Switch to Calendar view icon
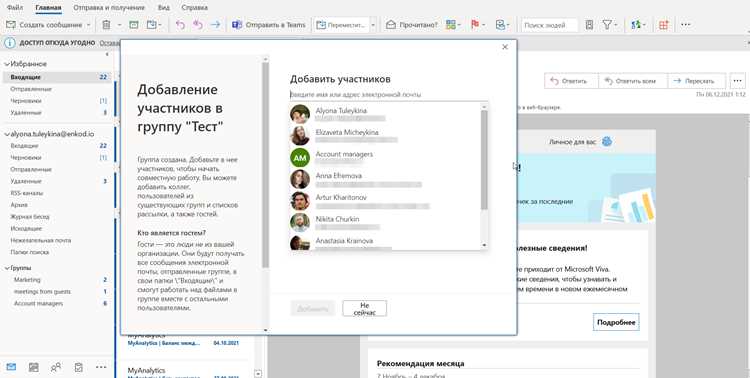Image resolution: width=750 pixels, height=378 pixels. 33,367
